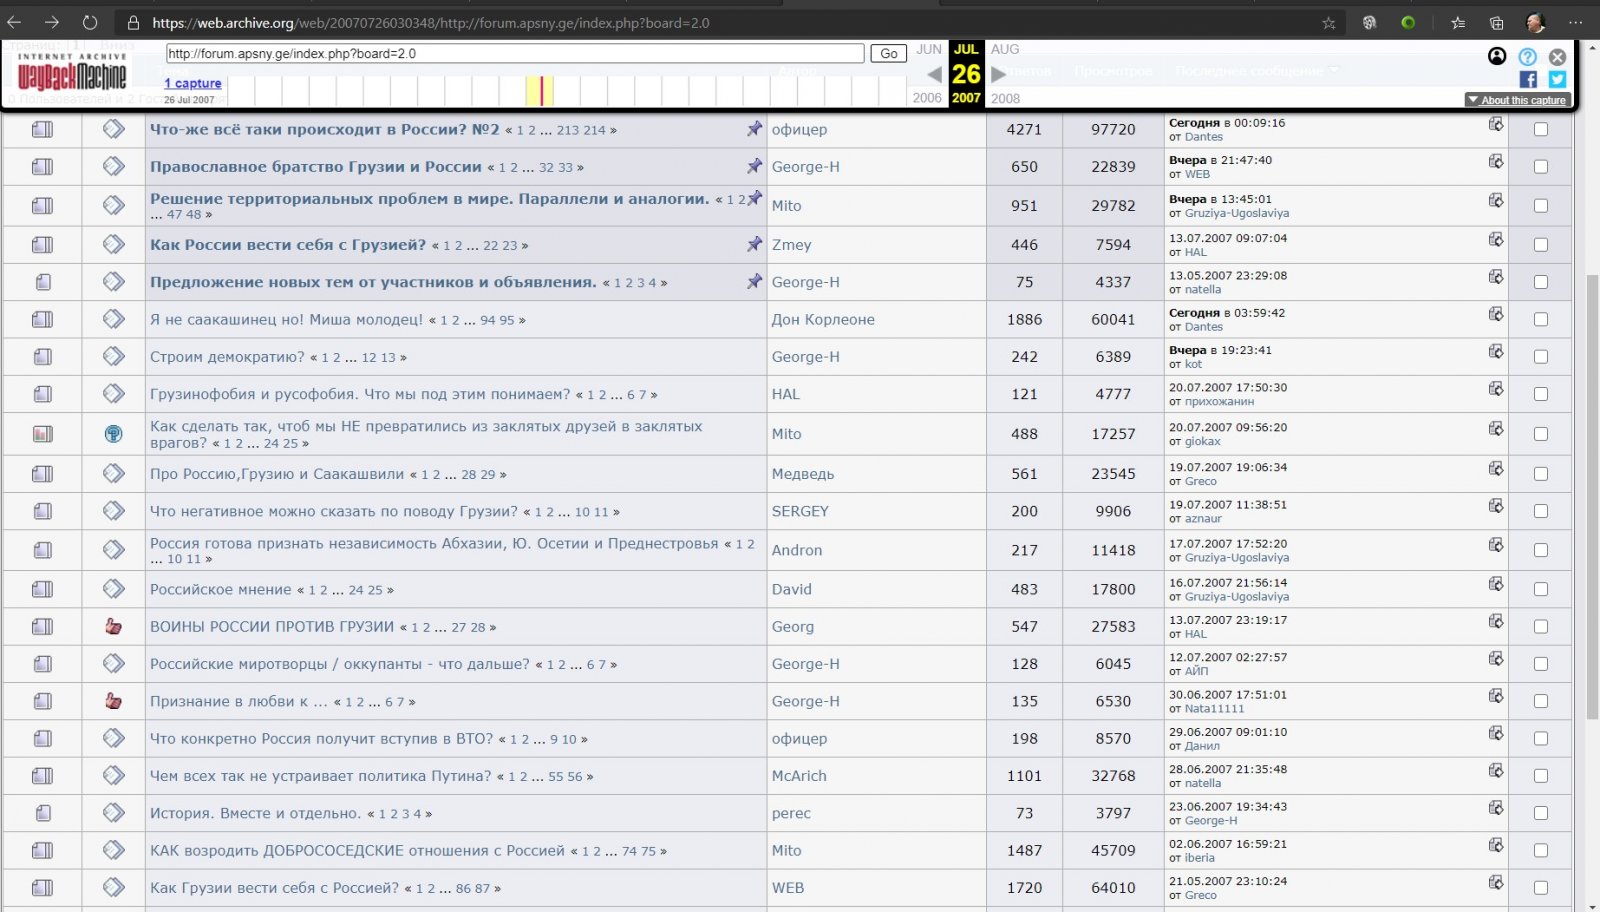
Task: Go to next capture arrow
Action: click(998, 74)
